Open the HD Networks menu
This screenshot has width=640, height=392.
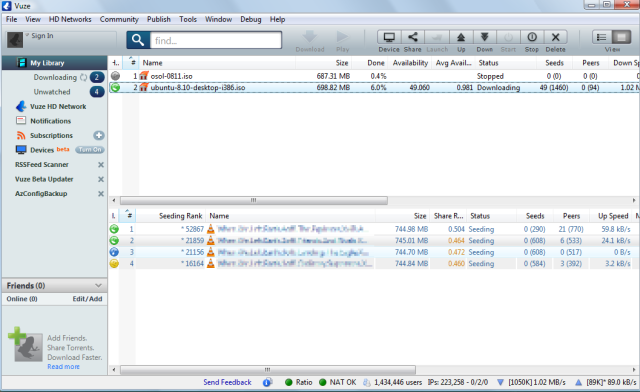[70, 19]
